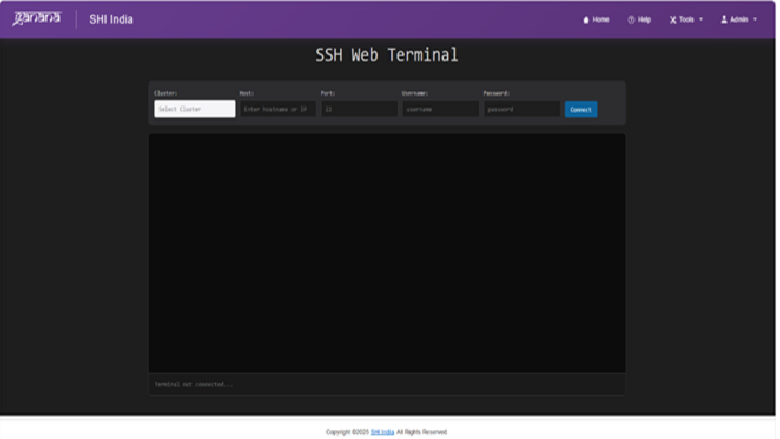Click the Help question mark icon
The width and height of the screenshot is (780, 439).
pyautogui.click(x=631, y=20)
